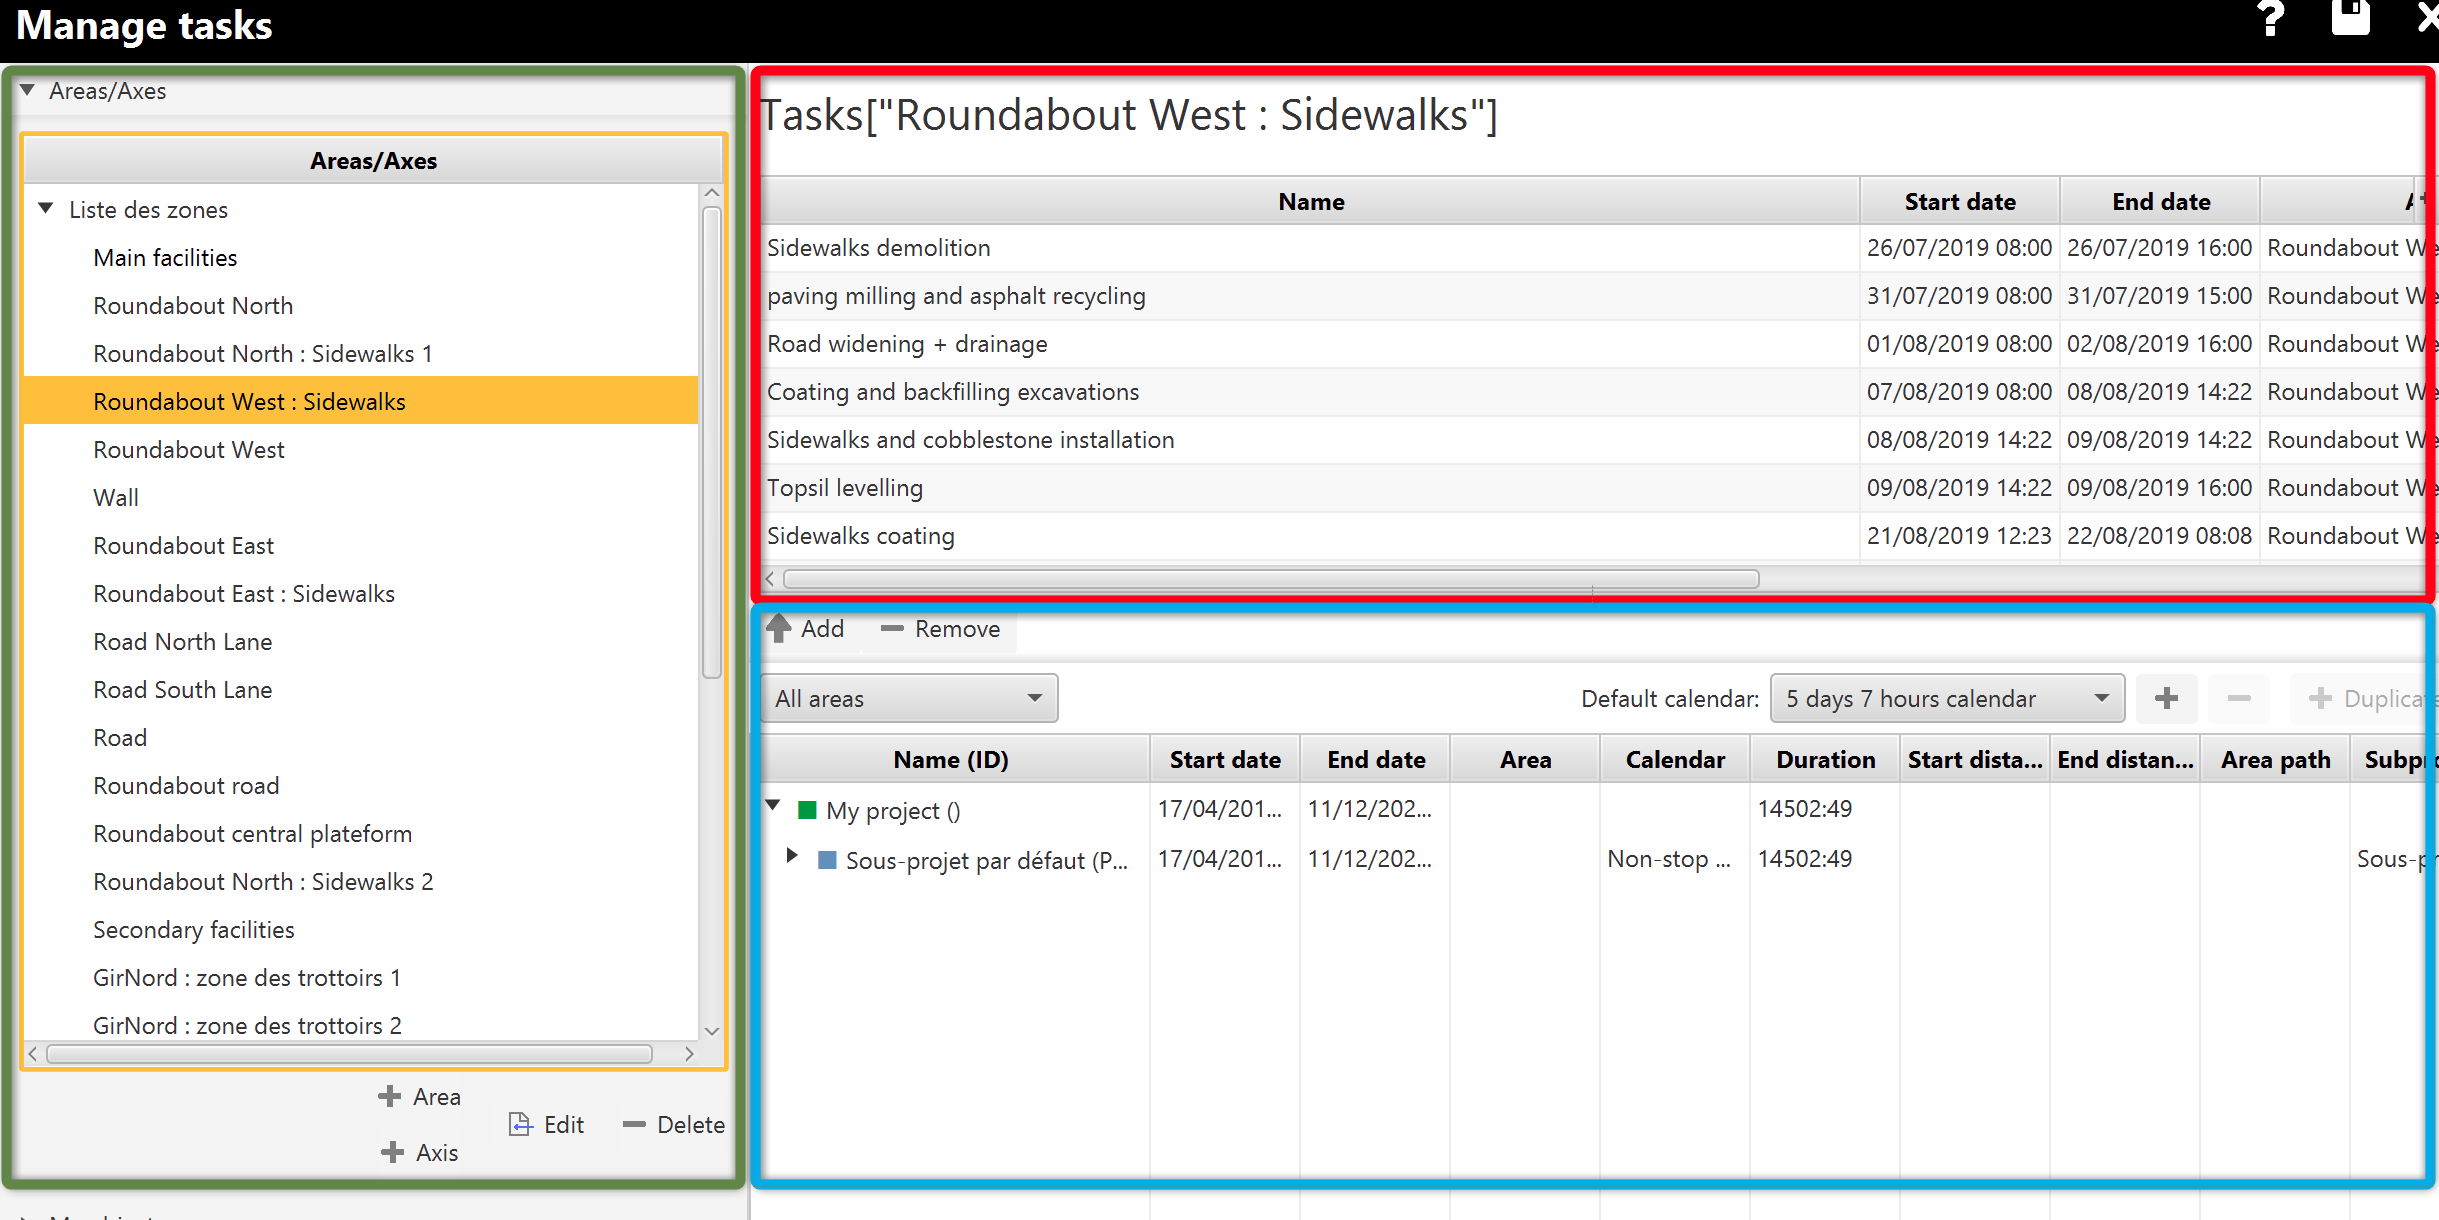This screenshot has height=1220, width=2439.
Task: Select Secondary facilities area
Action: [x=194, y=930]
